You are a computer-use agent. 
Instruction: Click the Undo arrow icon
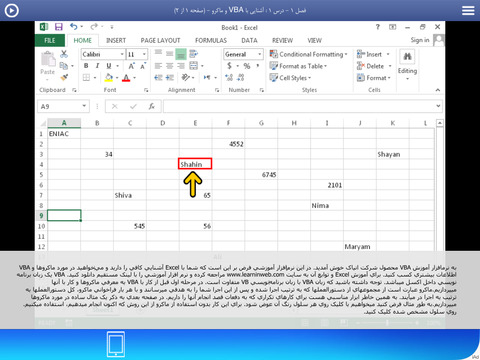[x=74, y=27]
